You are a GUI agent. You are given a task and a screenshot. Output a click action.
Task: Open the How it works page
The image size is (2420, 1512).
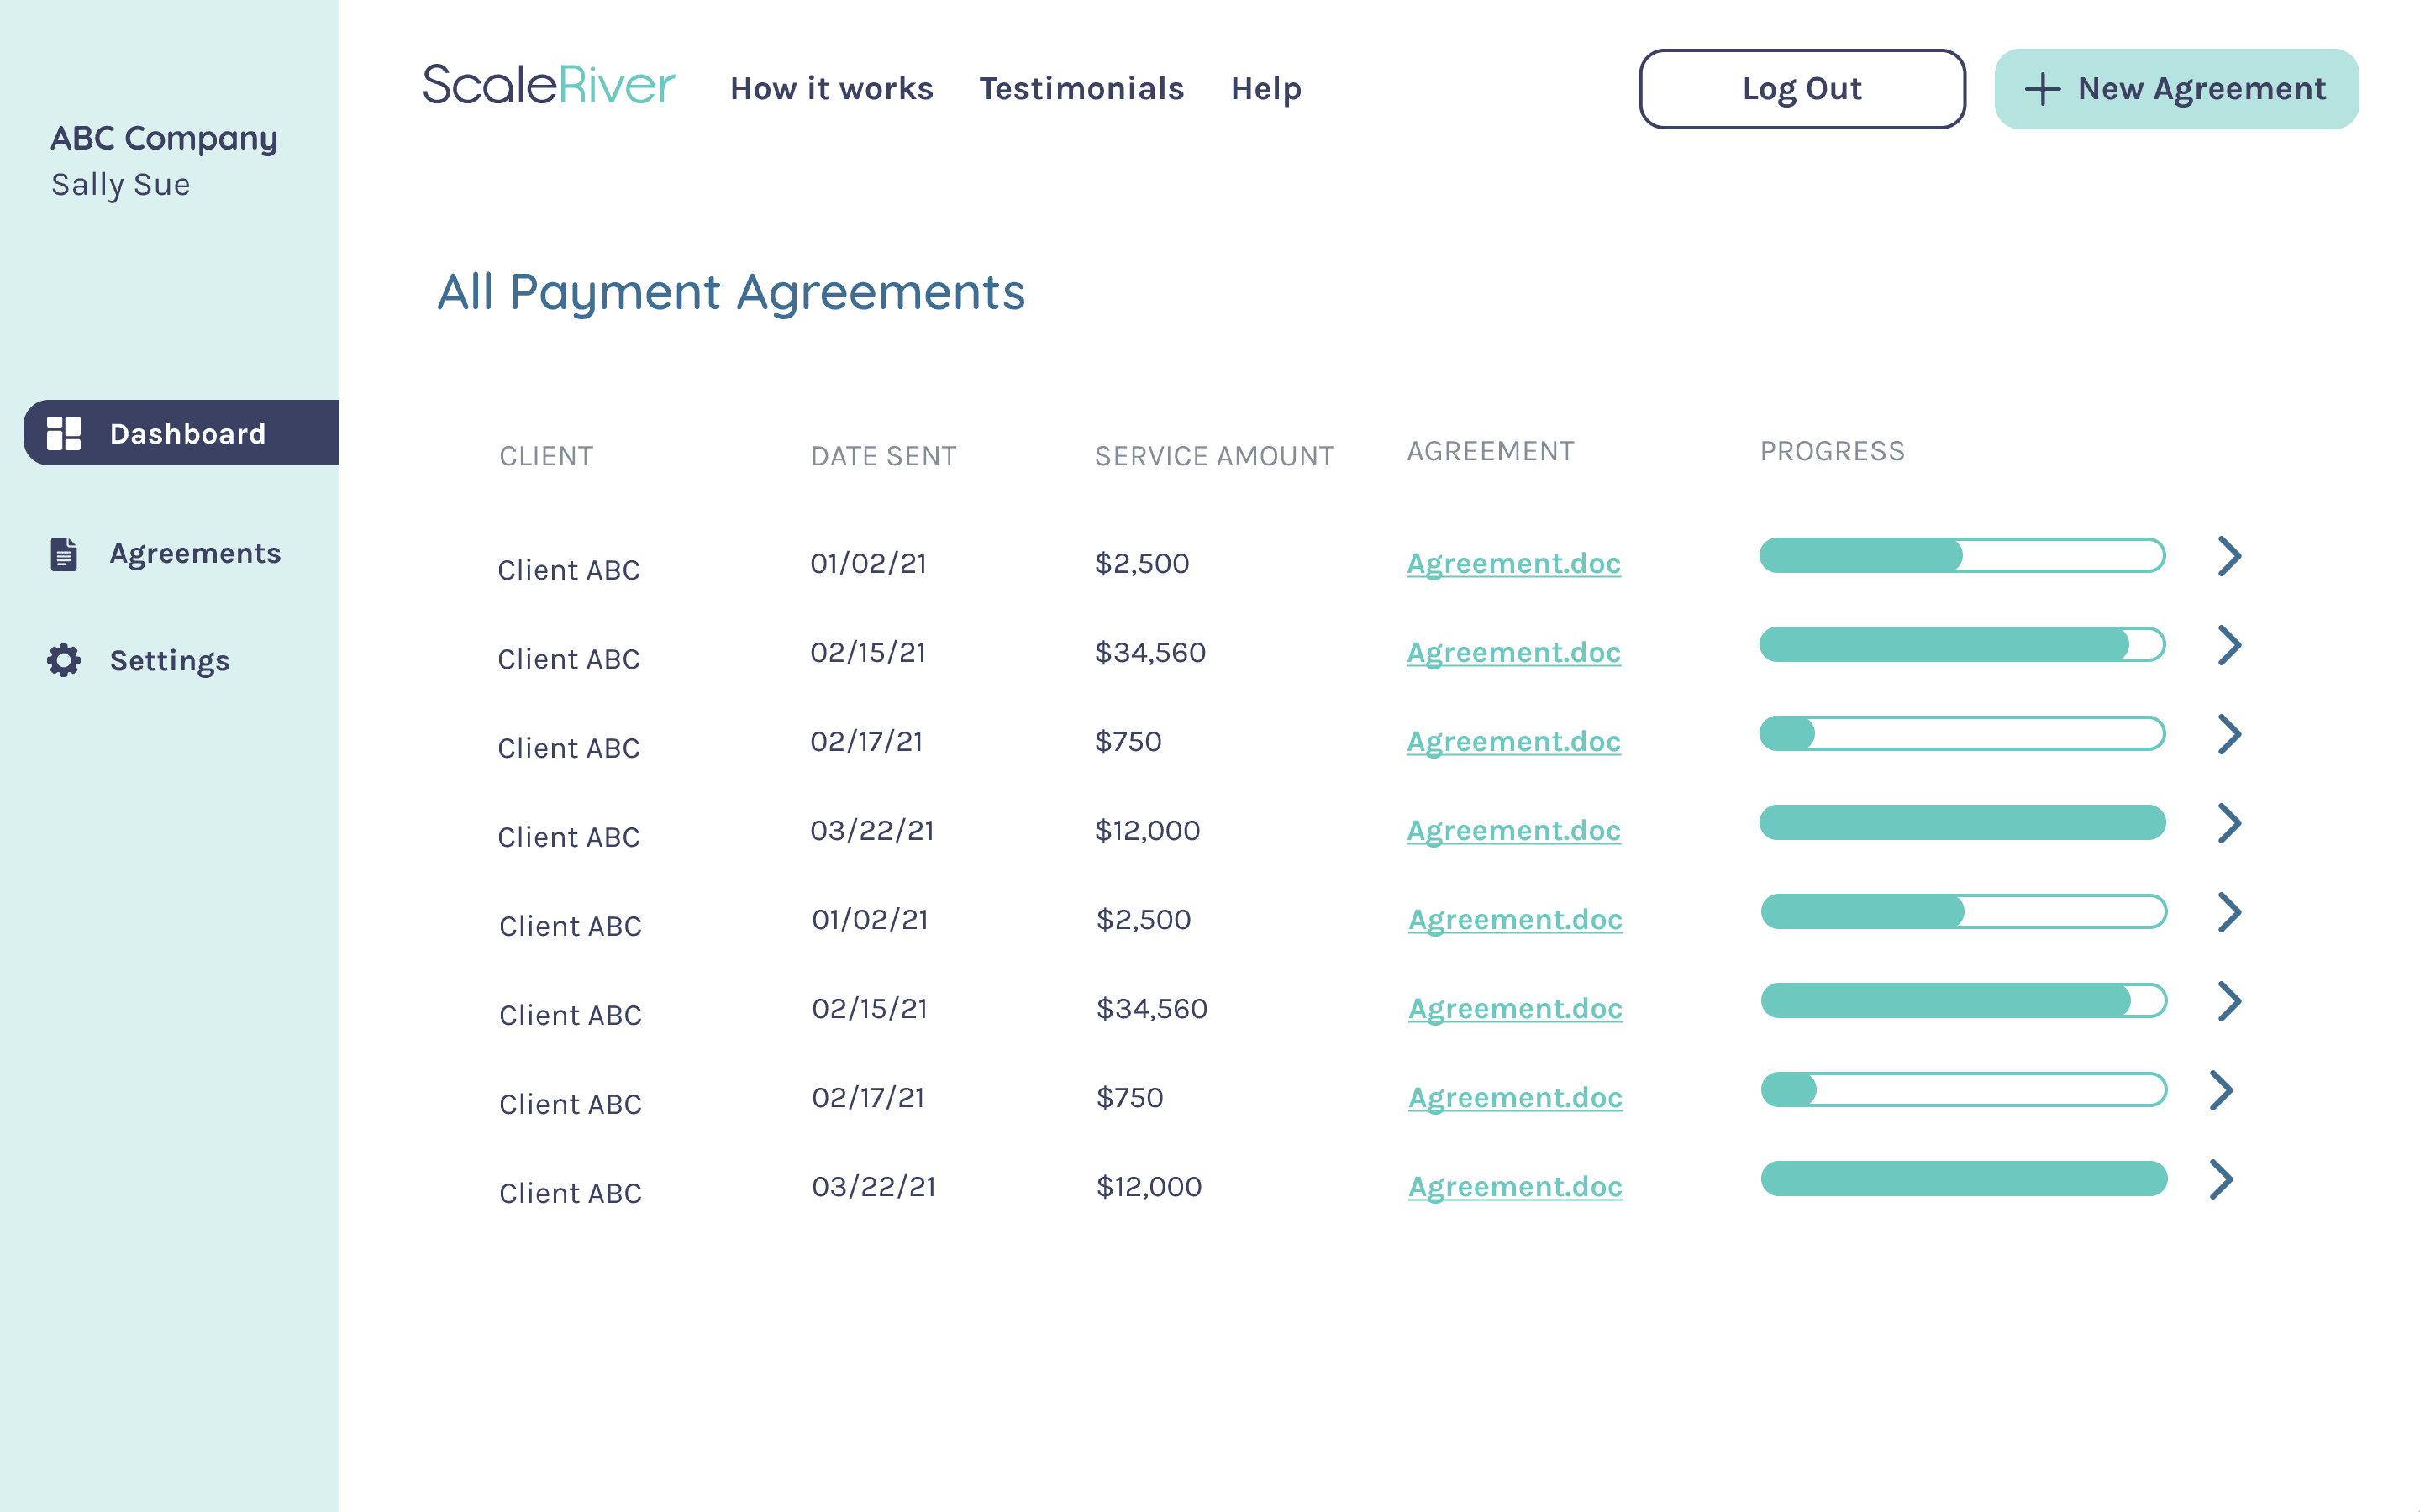pos(831,89)
